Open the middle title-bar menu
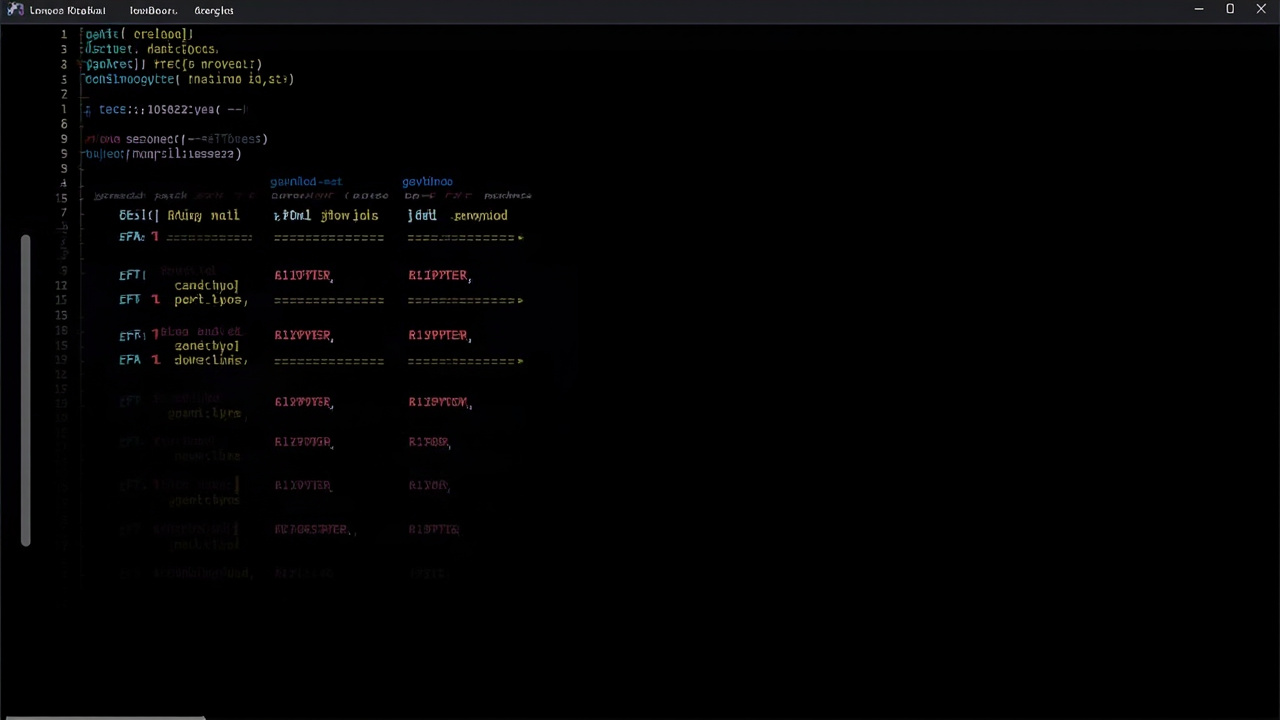Screen dimensions: 1280x720 (153, 10)
